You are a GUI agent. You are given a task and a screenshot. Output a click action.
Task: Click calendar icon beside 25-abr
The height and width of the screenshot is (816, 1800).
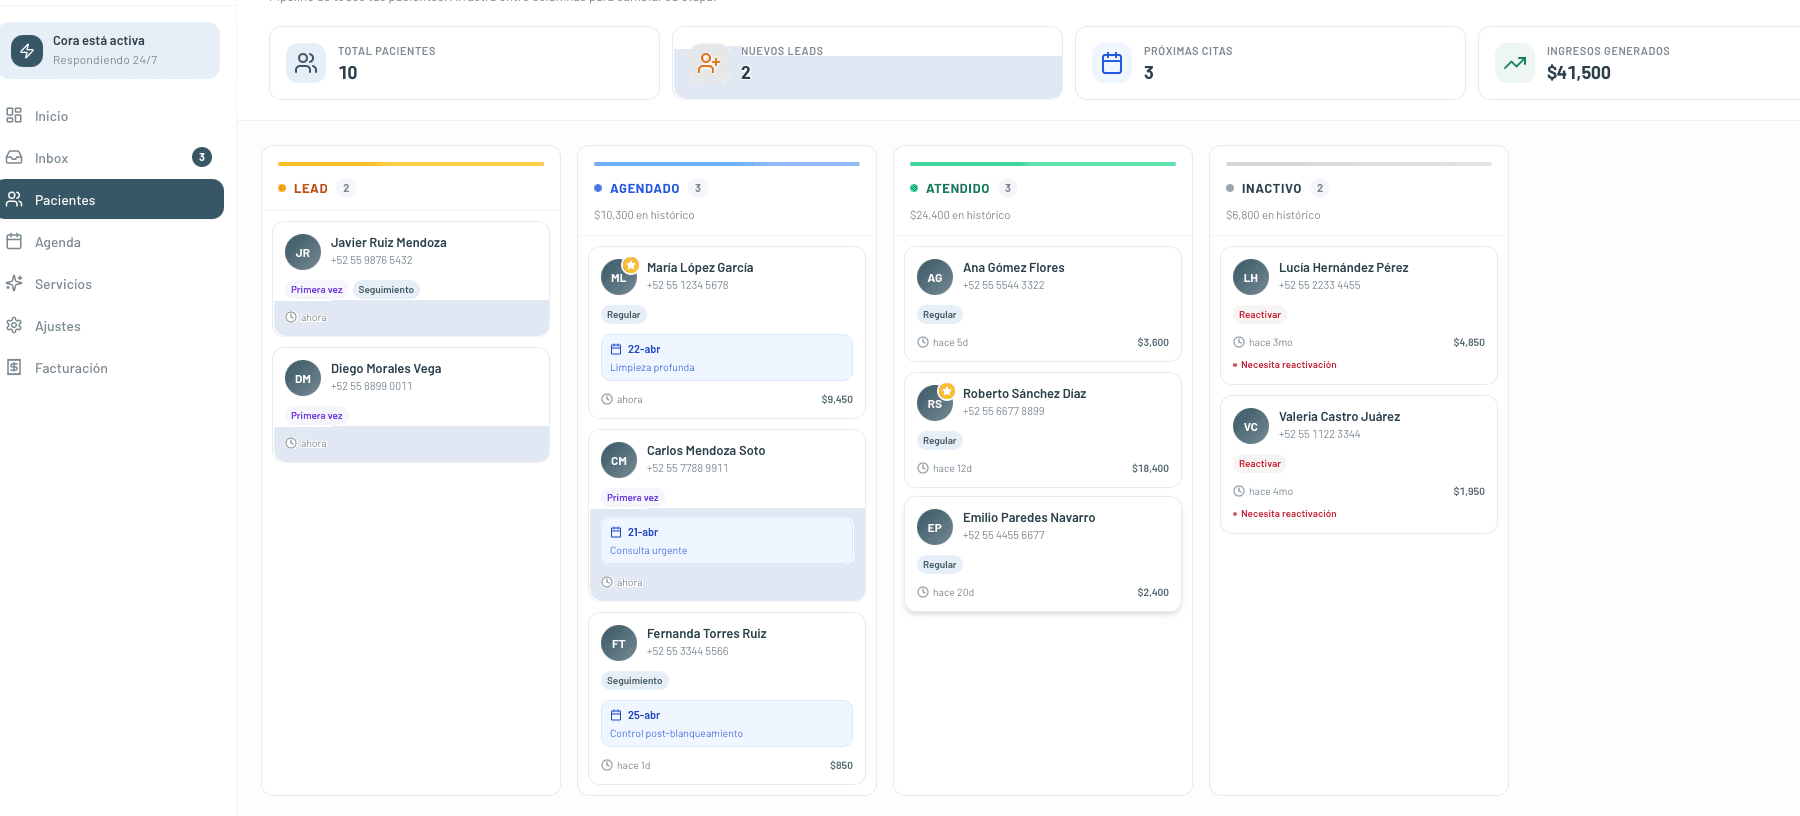click(616, 715)
